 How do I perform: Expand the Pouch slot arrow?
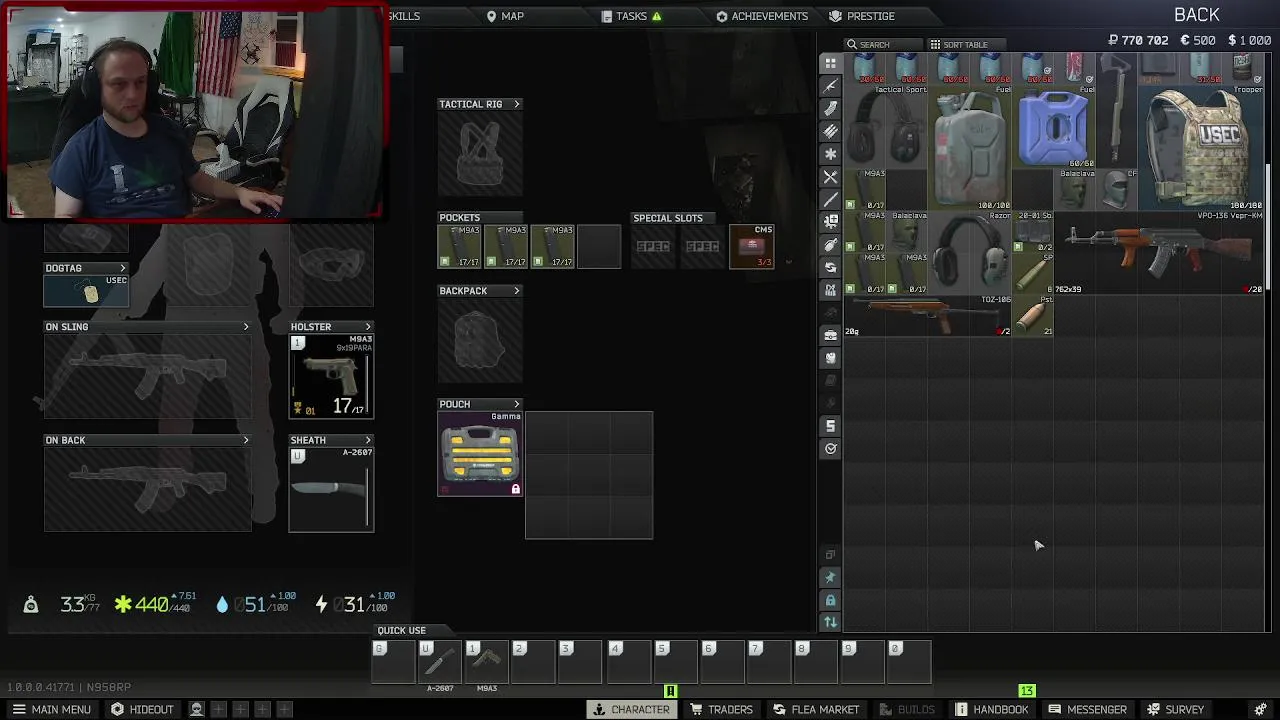tap(516, 404)
